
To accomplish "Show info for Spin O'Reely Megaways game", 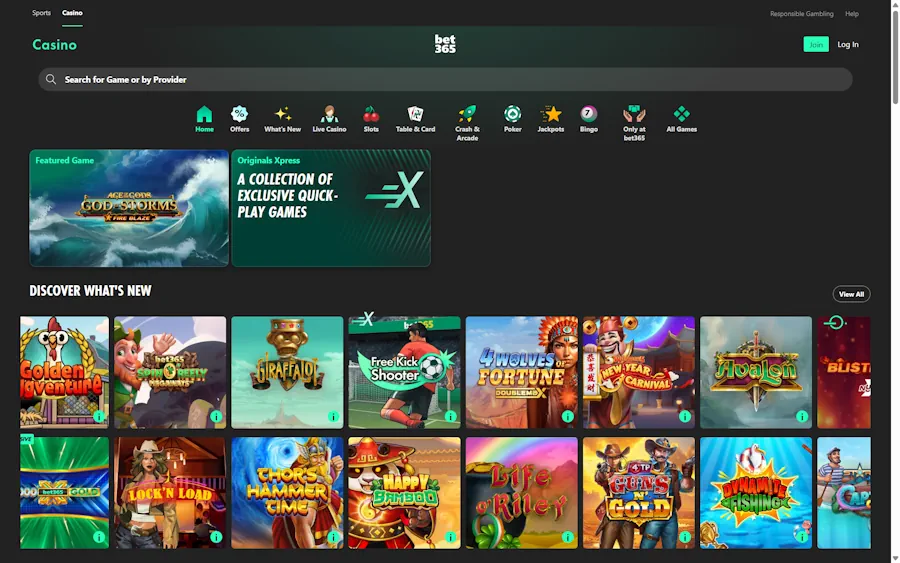I will [216, 416].
